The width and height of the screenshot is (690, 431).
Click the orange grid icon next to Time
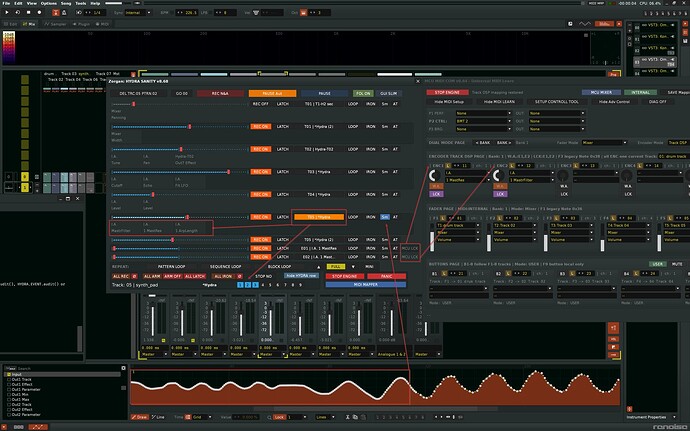188,417
